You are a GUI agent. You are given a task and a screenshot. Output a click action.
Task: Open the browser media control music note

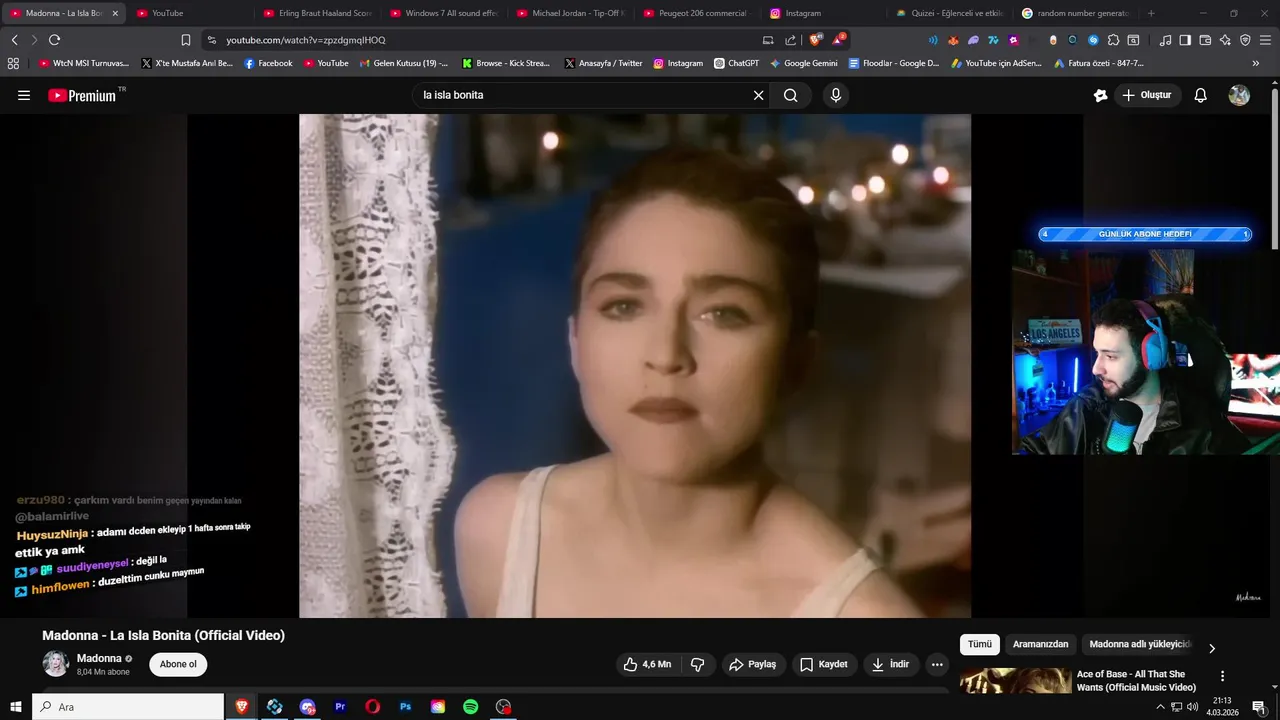[1165, 40]
